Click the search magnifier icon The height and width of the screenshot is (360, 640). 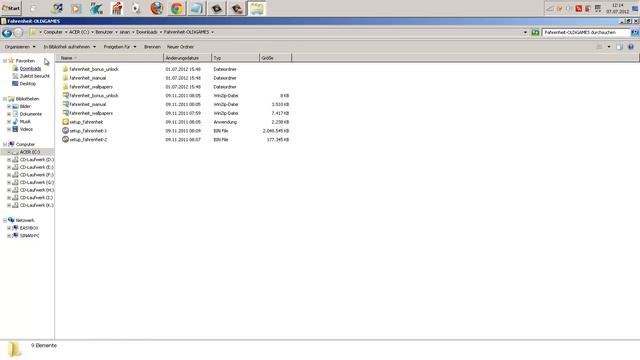point(635,32)
